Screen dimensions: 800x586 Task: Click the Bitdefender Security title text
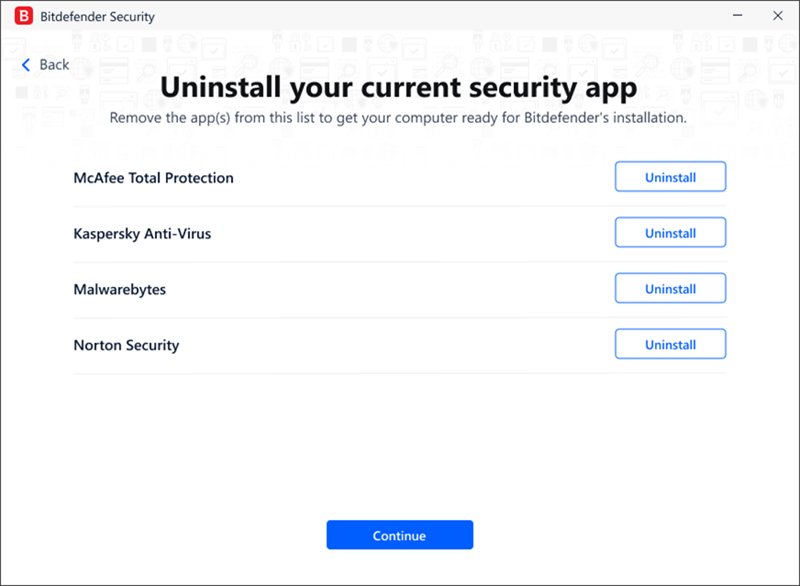[x=97, y=17]
